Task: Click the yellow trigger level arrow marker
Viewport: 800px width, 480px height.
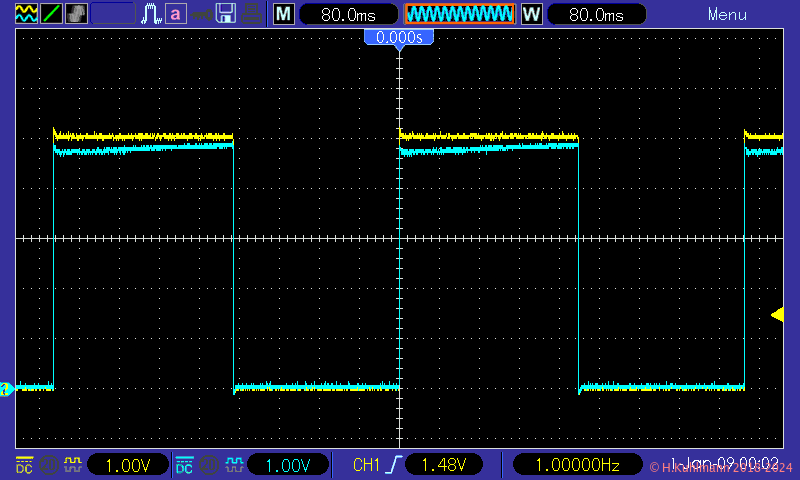Action: [777, 315]
